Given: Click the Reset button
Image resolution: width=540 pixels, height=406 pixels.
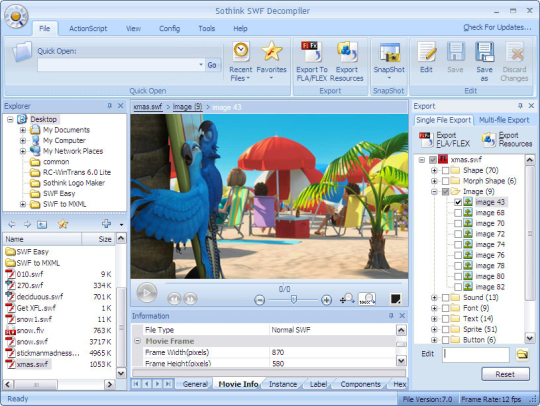Looking at the screenshot, I should click(505, 374).
